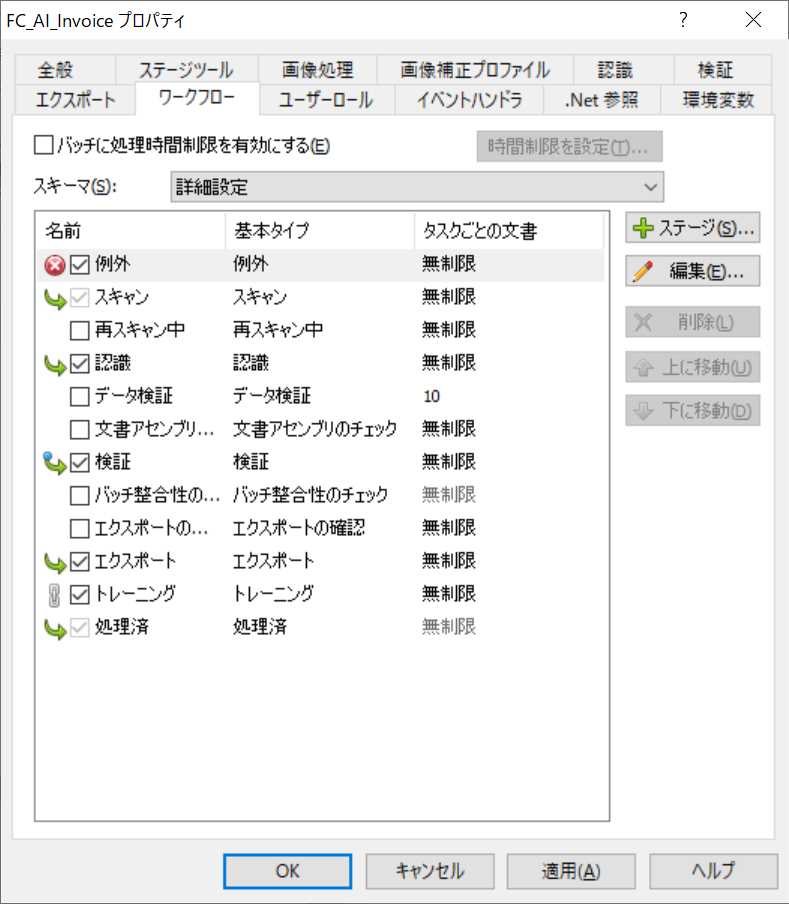Click the green arrow icon beside 認識
Viewport: 789px width, 904px height.
[x=55, y=364]
